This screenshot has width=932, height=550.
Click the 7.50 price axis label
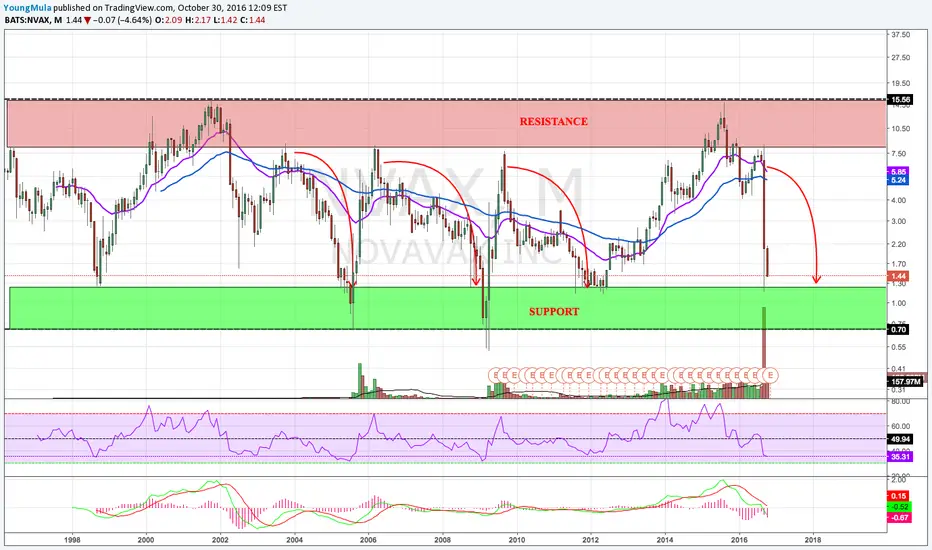click(x=899, y=153)
